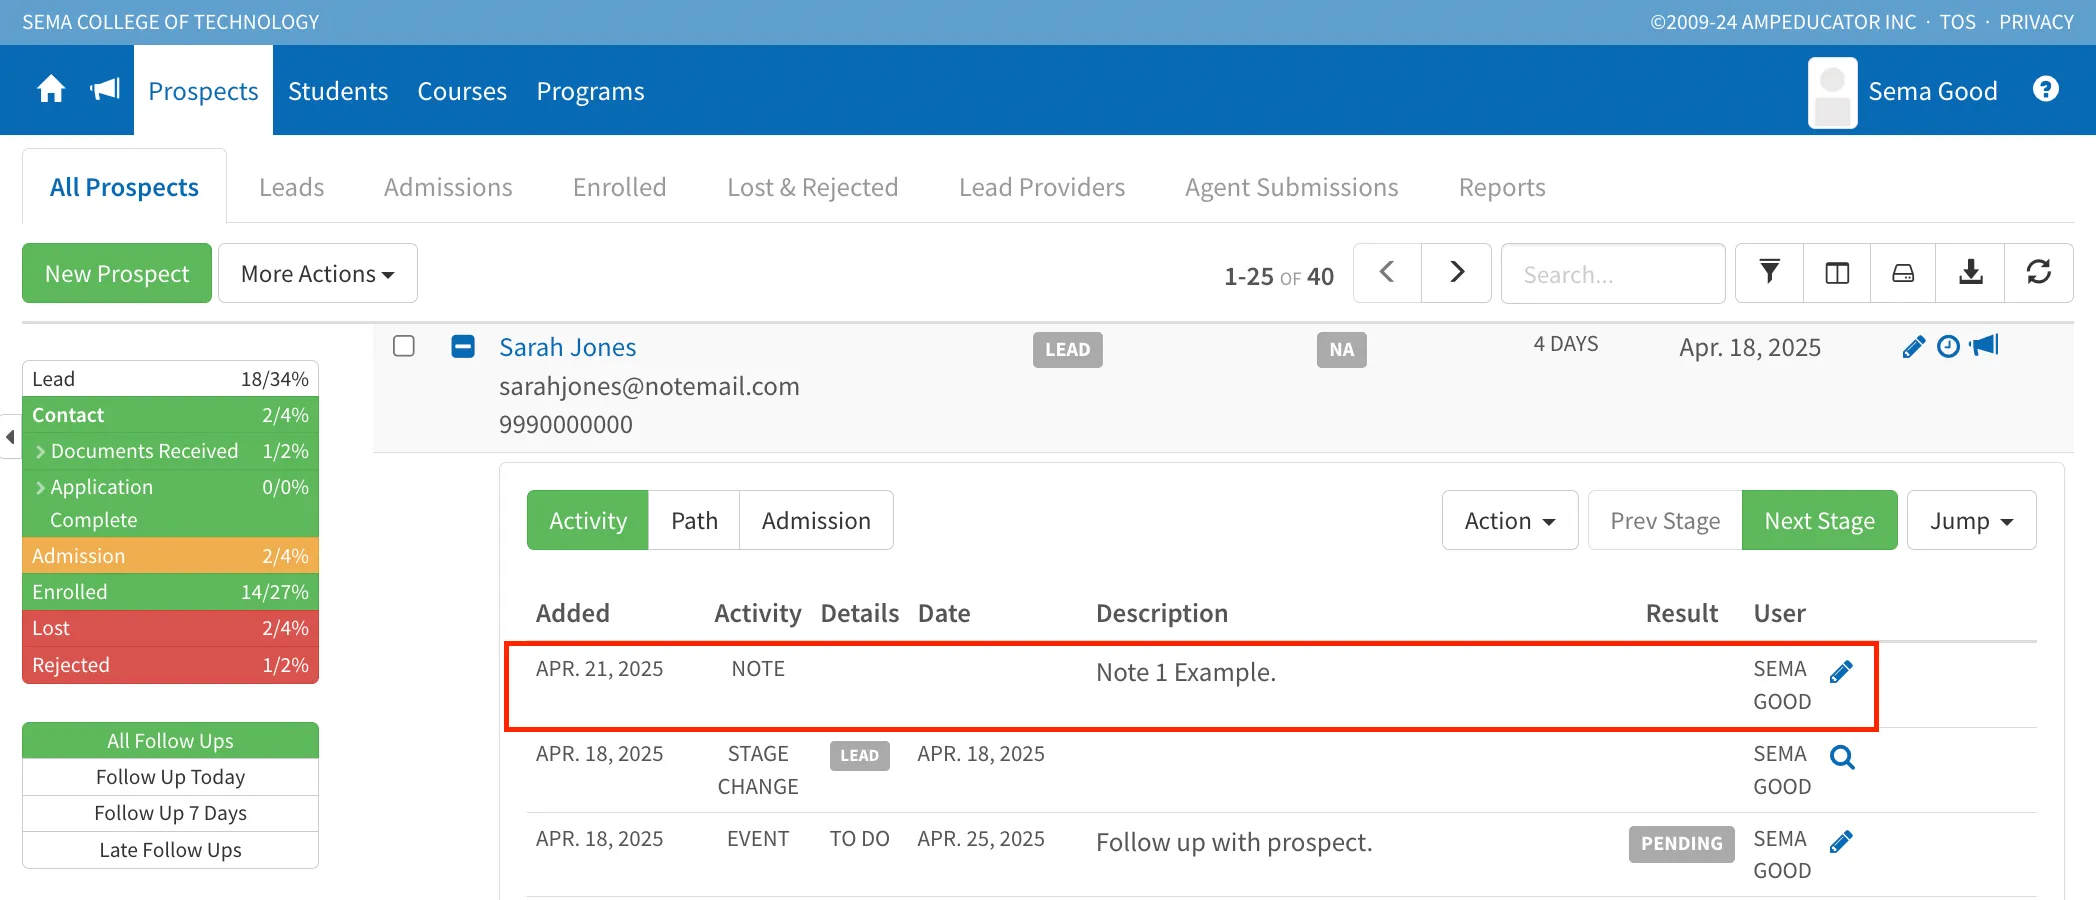Open the clock icon for Sarah Jones
Screen dimensions: 2096x900
(x=1948, y=347)
